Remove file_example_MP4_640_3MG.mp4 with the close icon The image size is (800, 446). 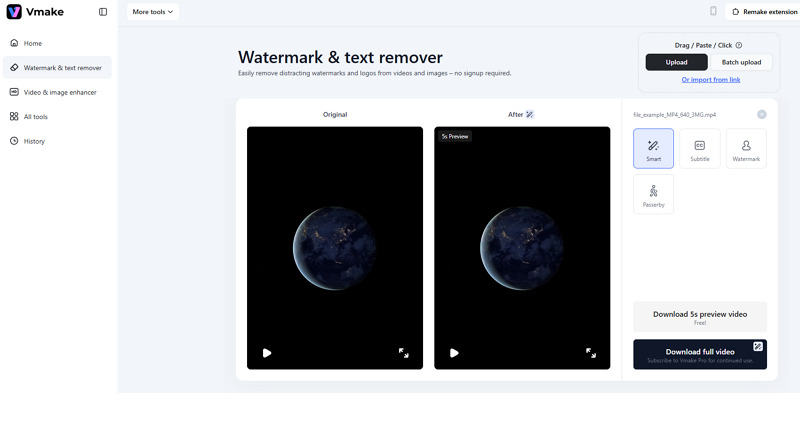point(762,114)
